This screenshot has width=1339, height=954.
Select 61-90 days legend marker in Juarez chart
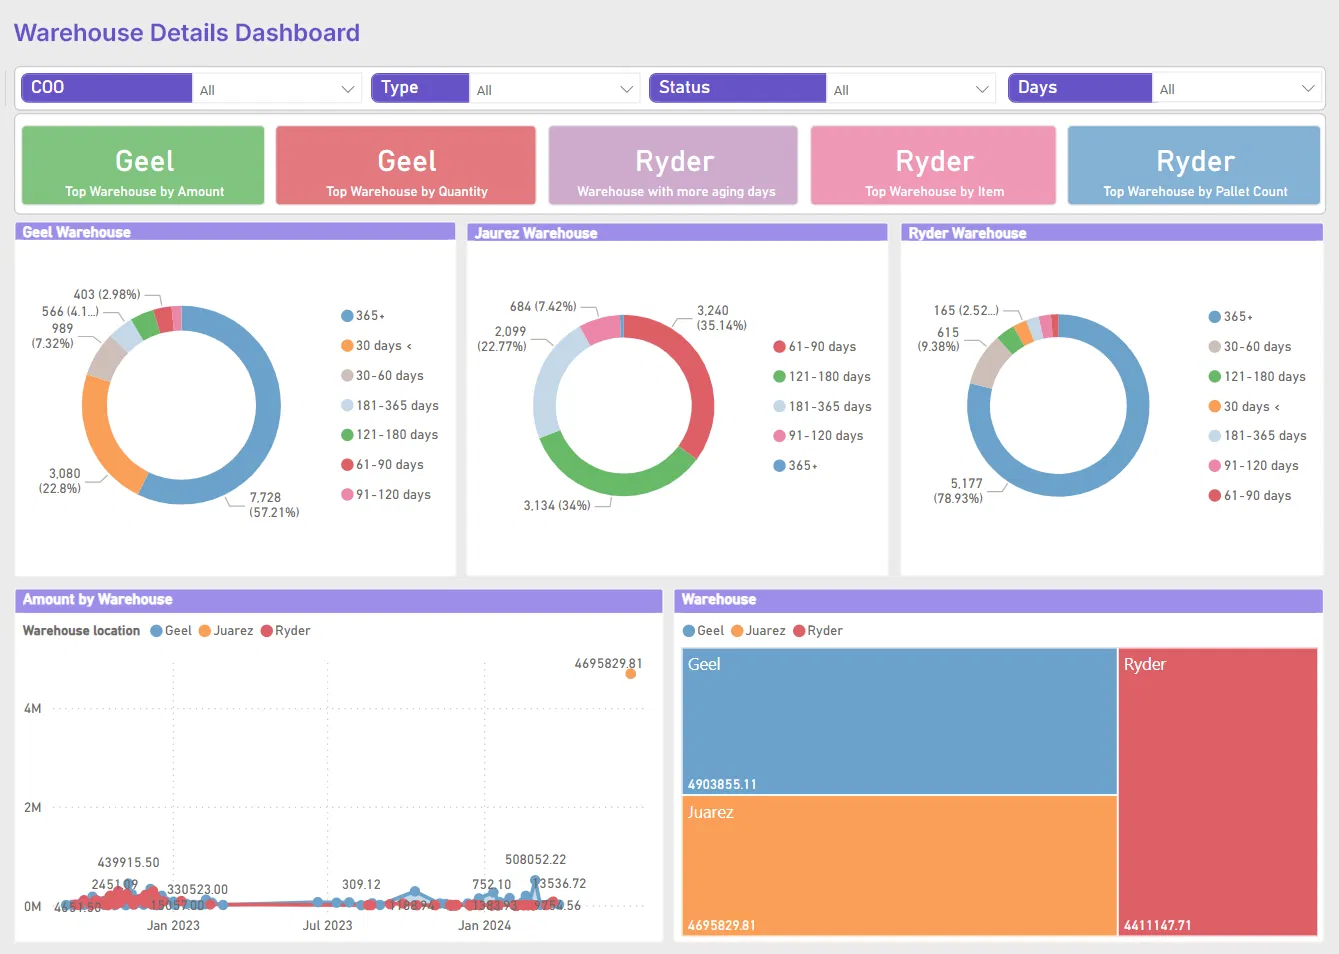click(x=779, y=347)
